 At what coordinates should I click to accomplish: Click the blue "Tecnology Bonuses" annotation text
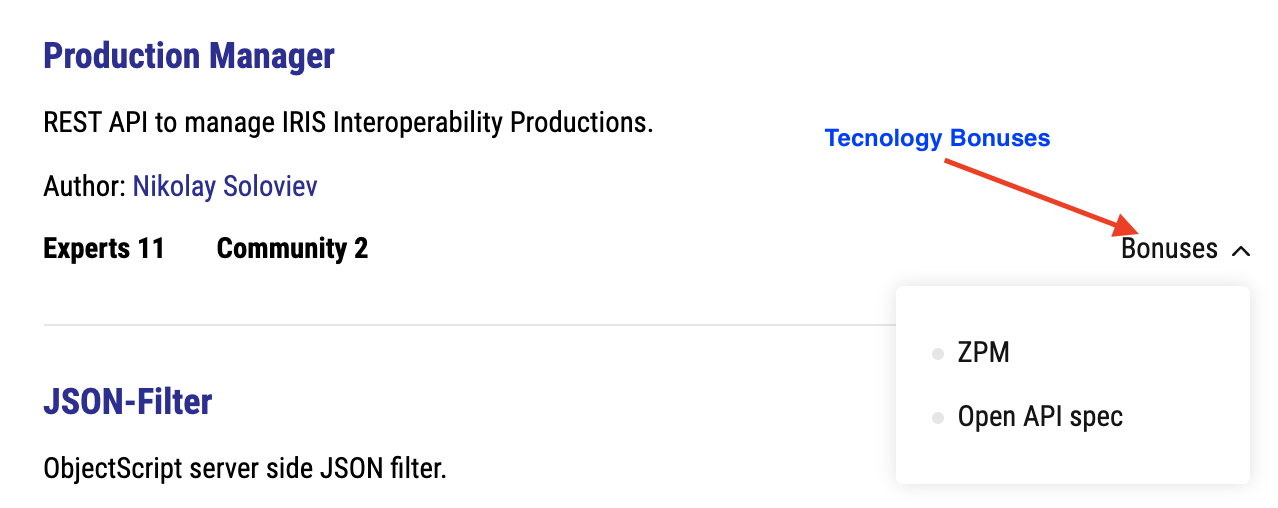pos(937,139)
